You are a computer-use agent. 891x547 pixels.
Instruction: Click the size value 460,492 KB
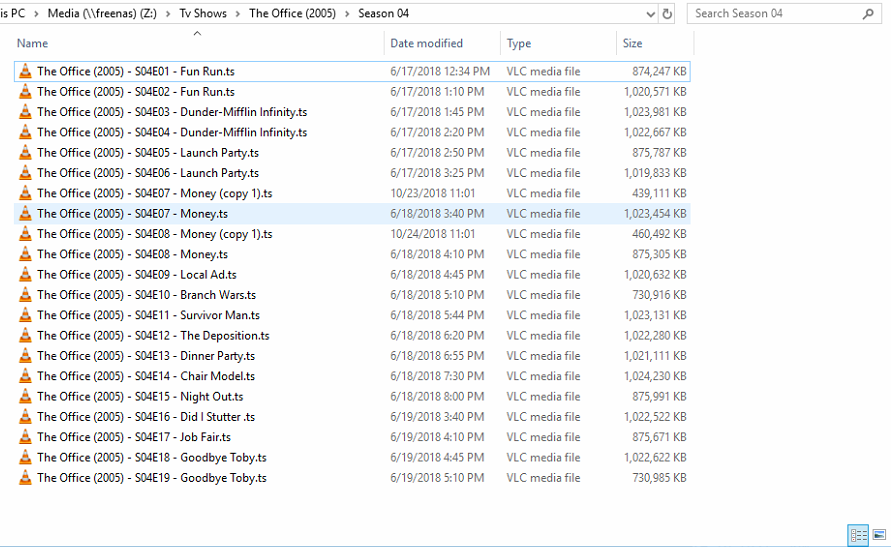point(659,234)
